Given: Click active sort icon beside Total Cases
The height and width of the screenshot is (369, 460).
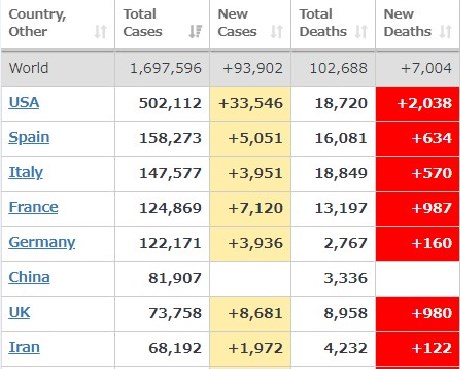Looking at the screenshot, I should tap(195, 31).
